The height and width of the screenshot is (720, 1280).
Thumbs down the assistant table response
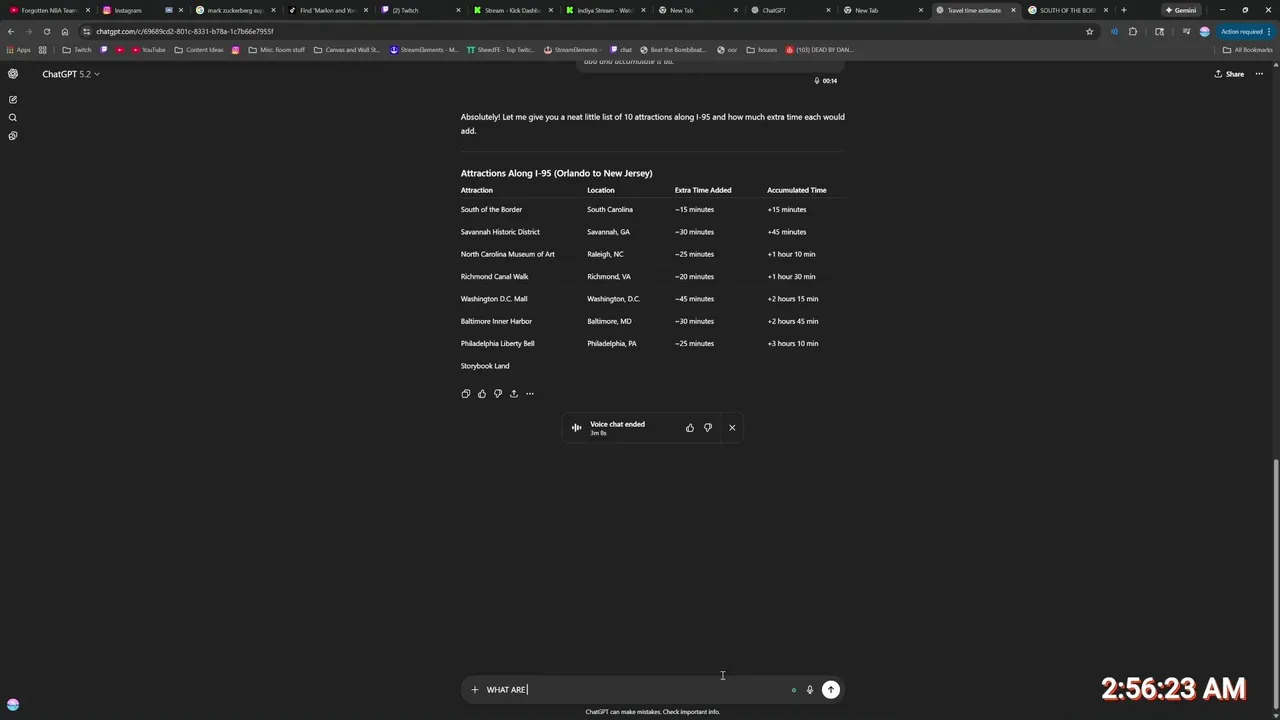498,394
